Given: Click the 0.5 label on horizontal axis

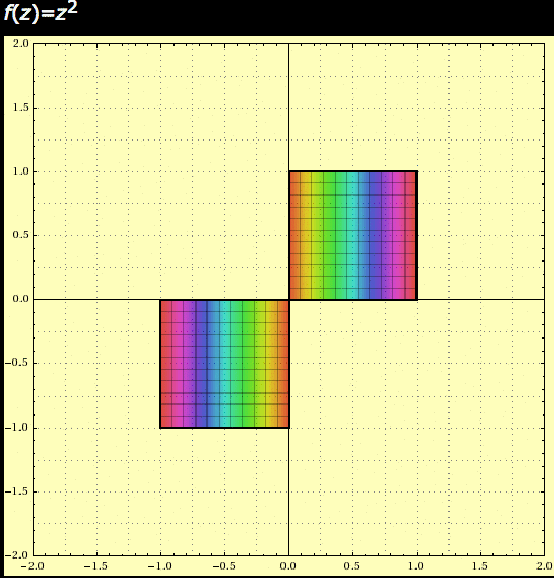Looking at the screenshot, I should [x=352, y=566].
